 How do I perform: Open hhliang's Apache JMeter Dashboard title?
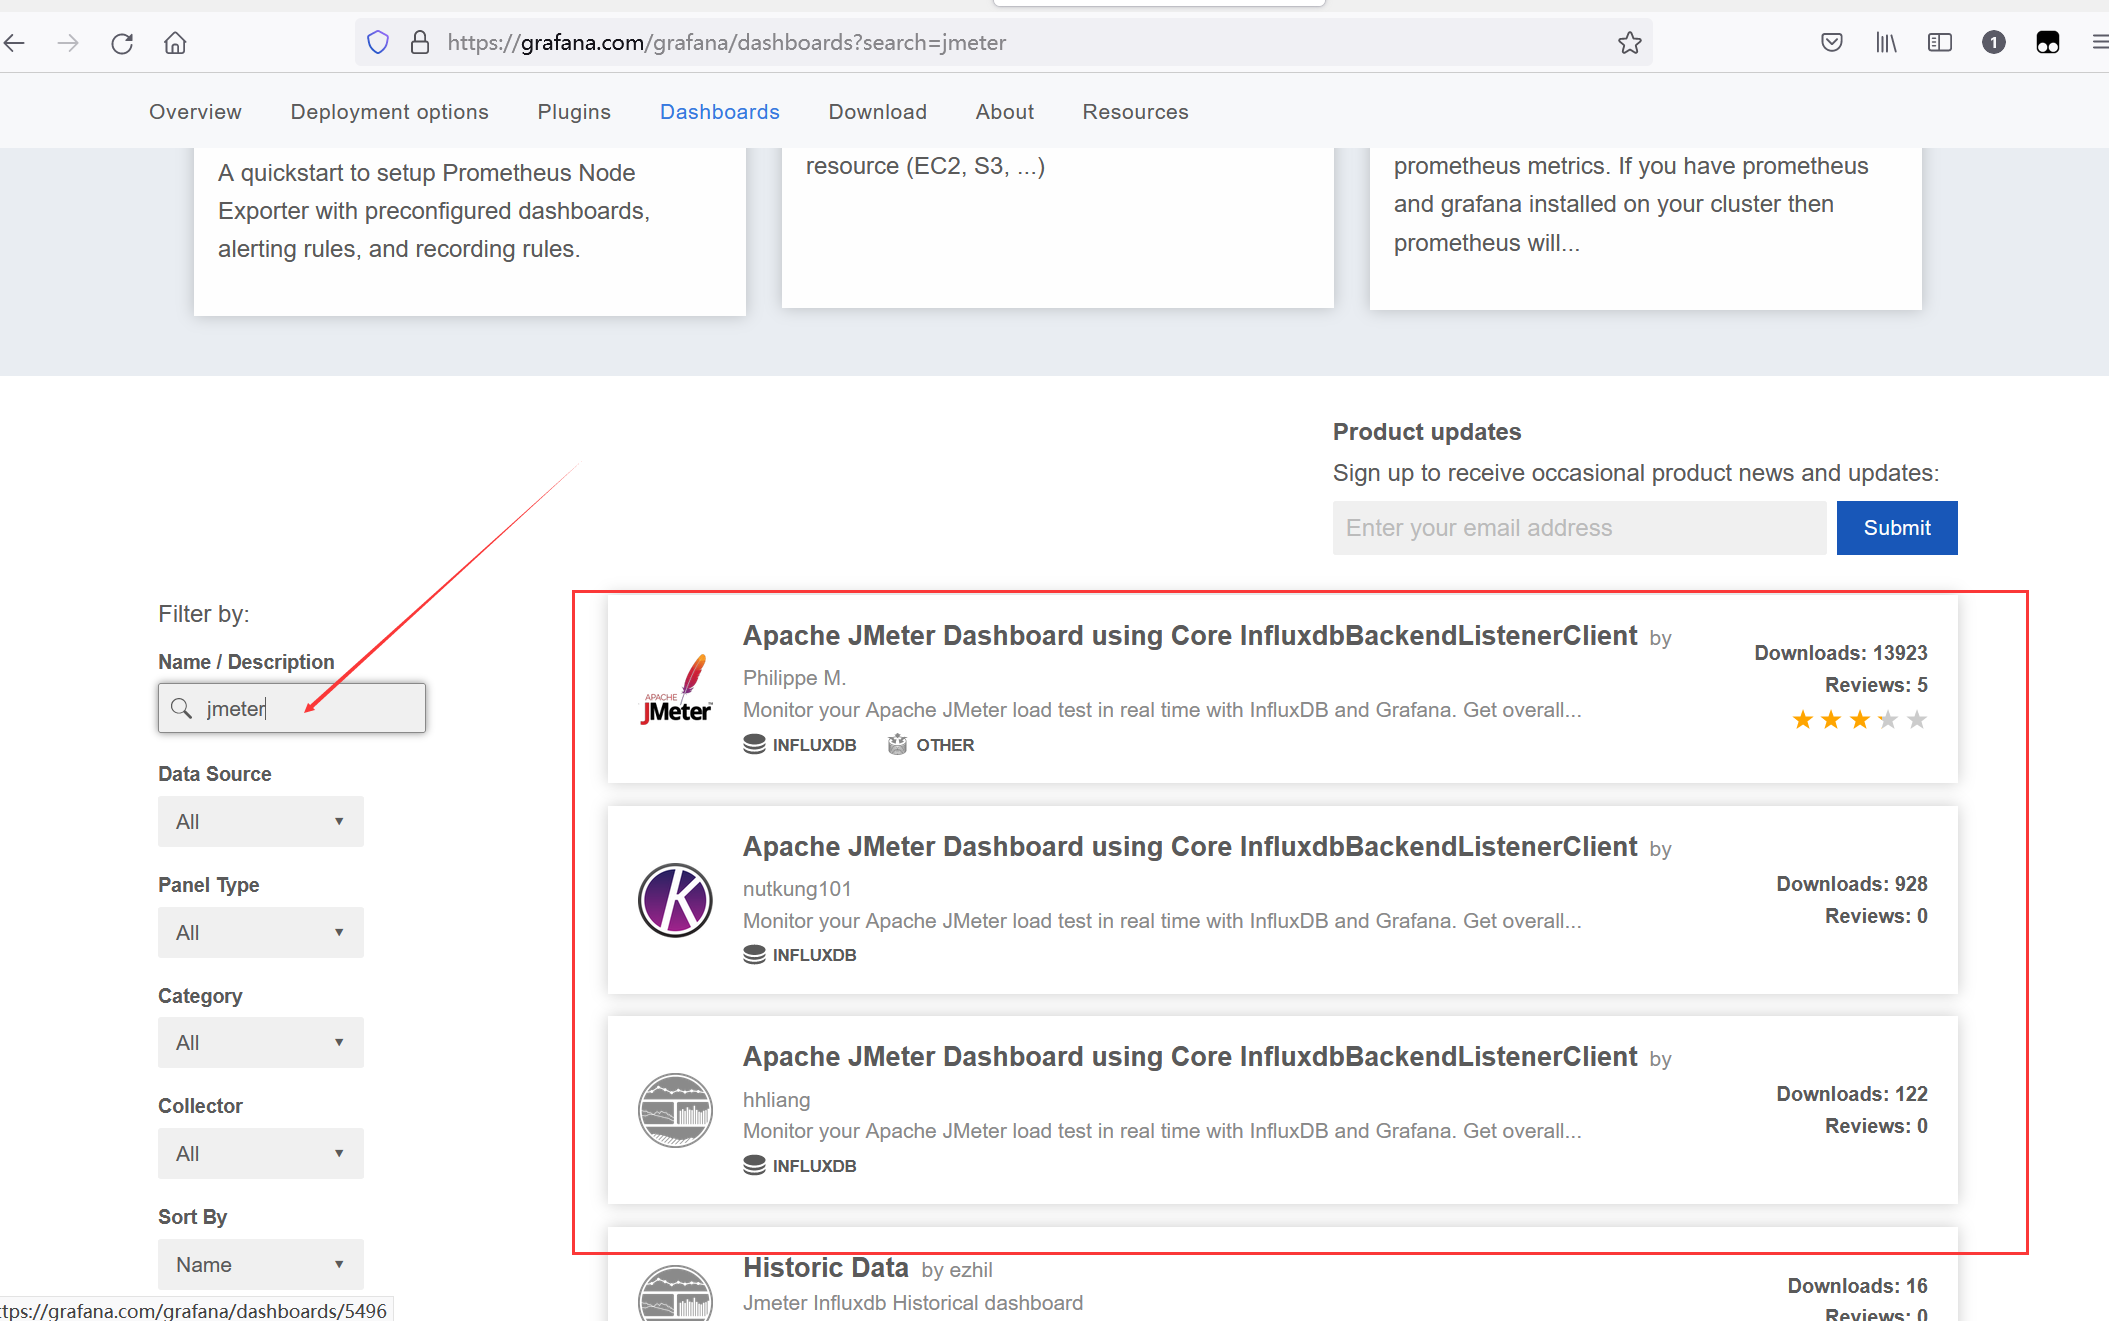[1189, 1057]
